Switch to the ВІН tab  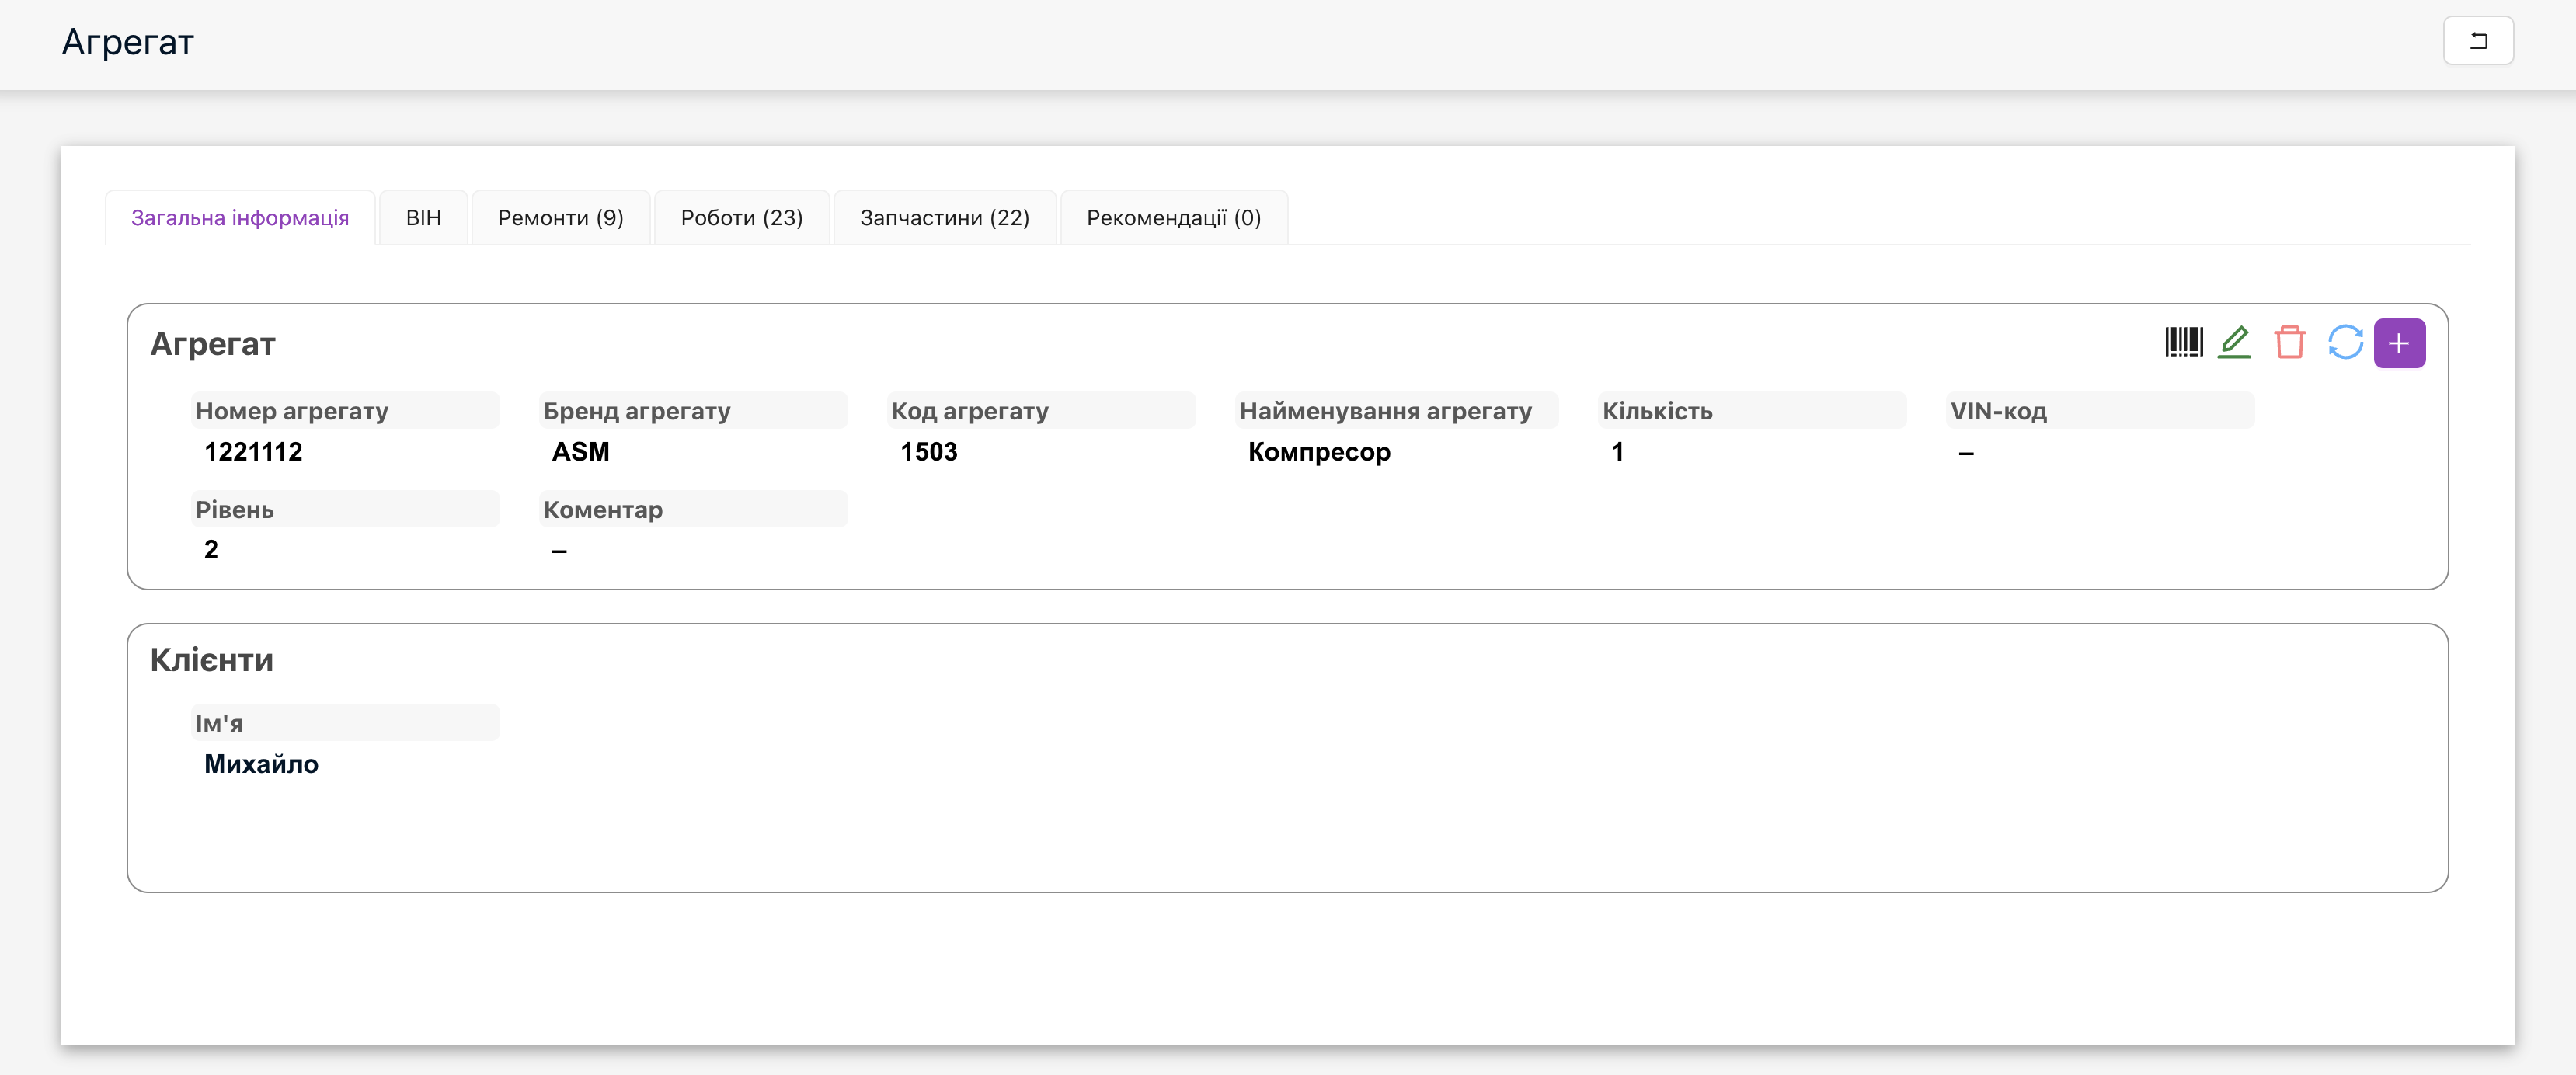coord(423,218)
